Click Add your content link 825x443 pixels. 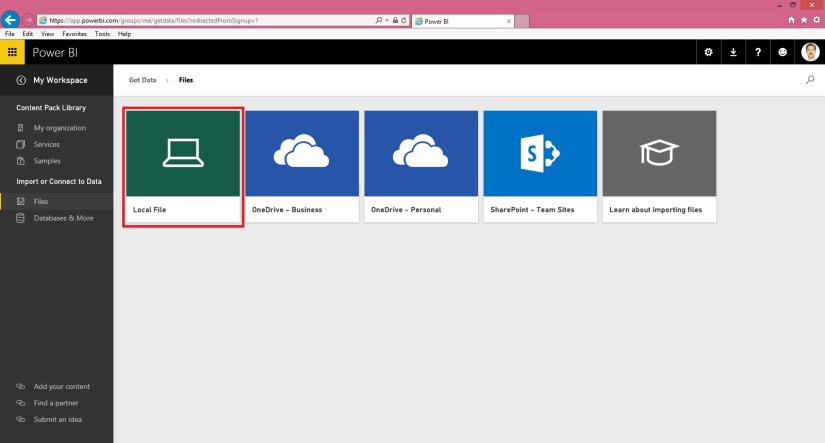point(62,386)
